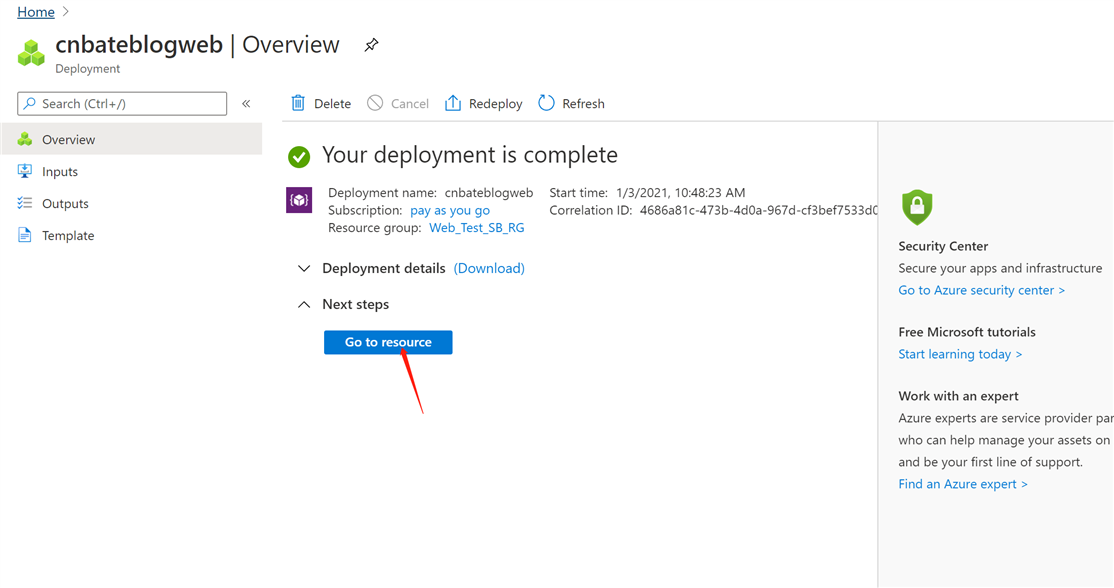Click the search magnifier icon in the sidebar
This screenshot has height=588, width=1114.
coord(29,104)
